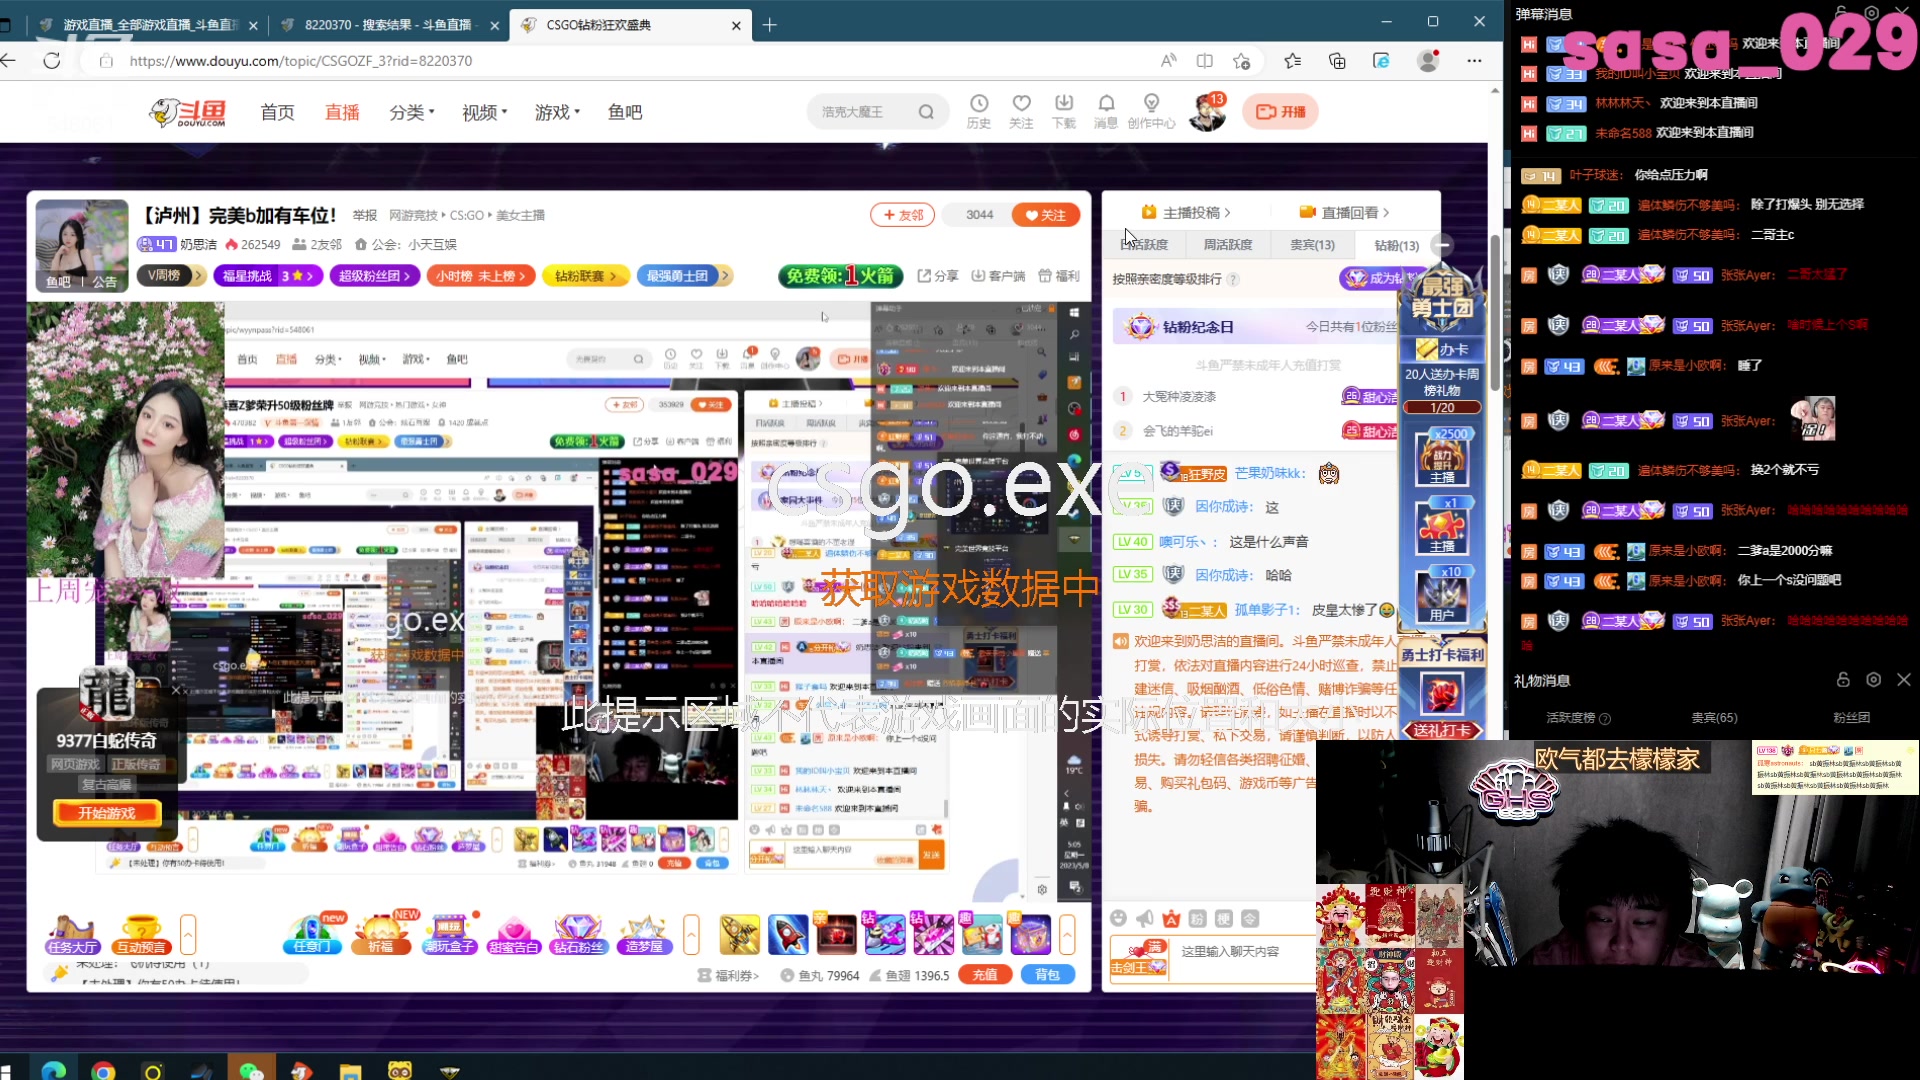Open the chat emoji picker icon
Screen dimensions: 1920x1080
click(1118, 918)
